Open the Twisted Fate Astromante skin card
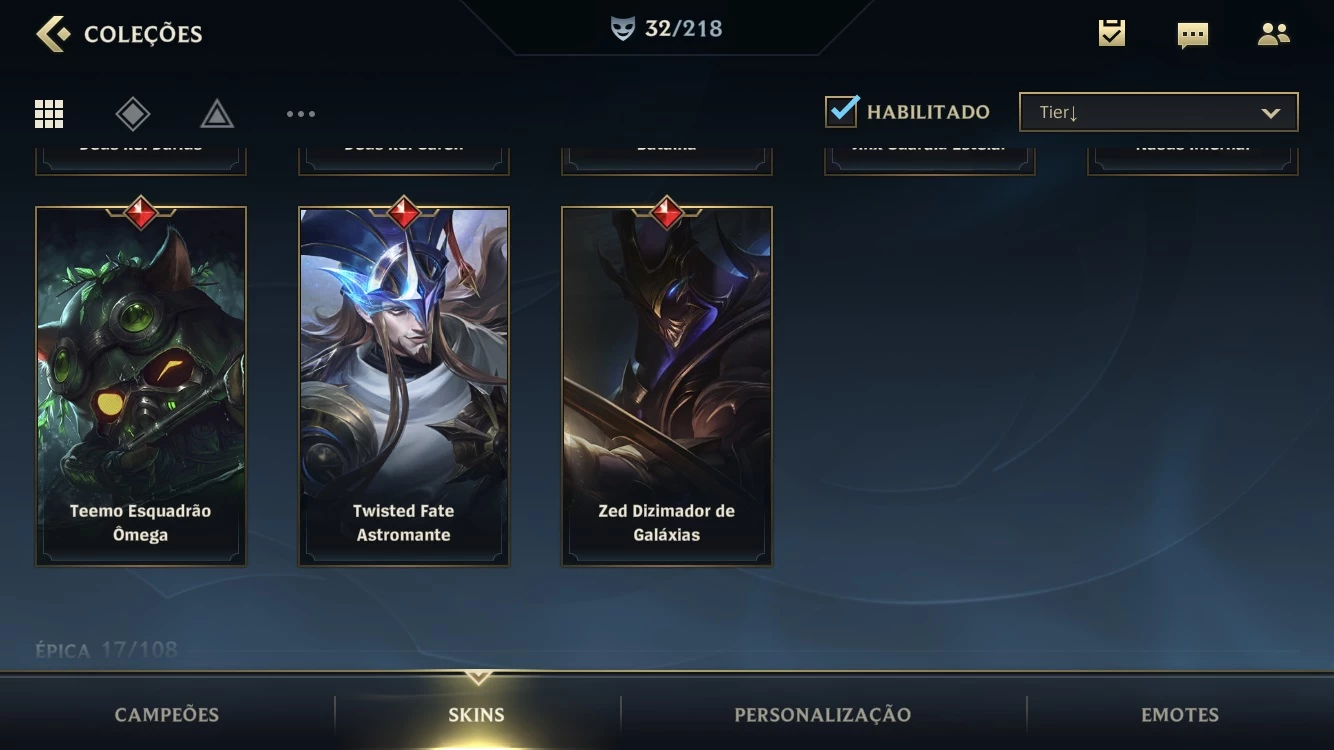 (404, 385)
